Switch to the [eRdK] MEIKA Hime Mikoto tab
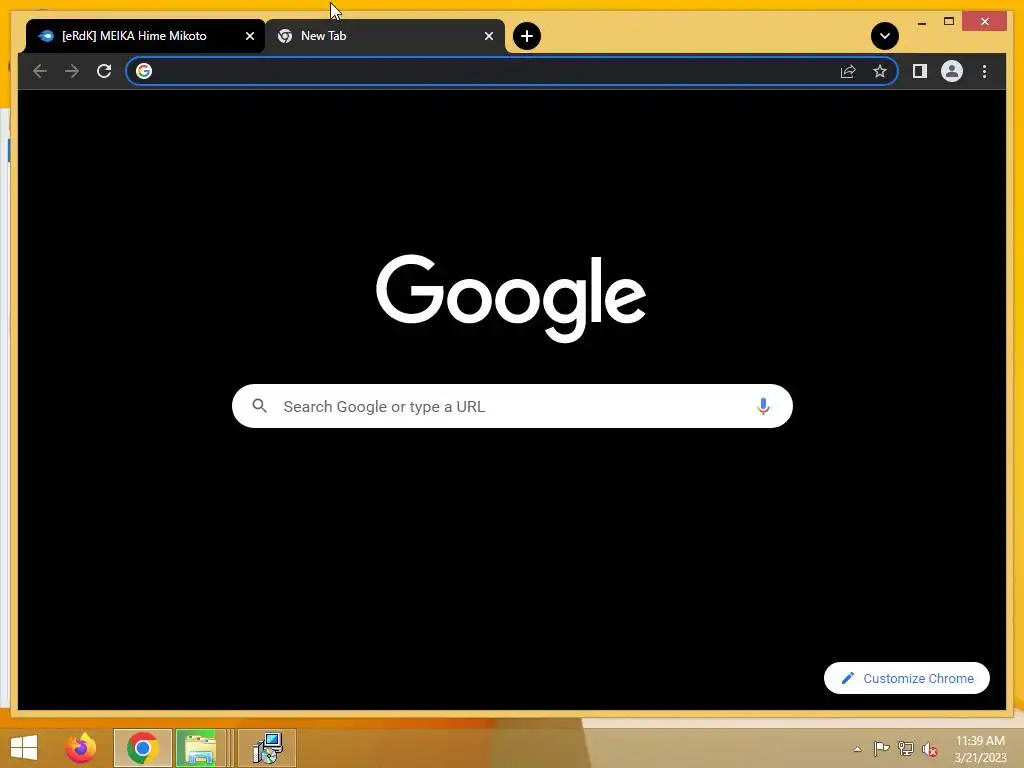This screenshot has width=1024, height=768. (x=145, y=36)
